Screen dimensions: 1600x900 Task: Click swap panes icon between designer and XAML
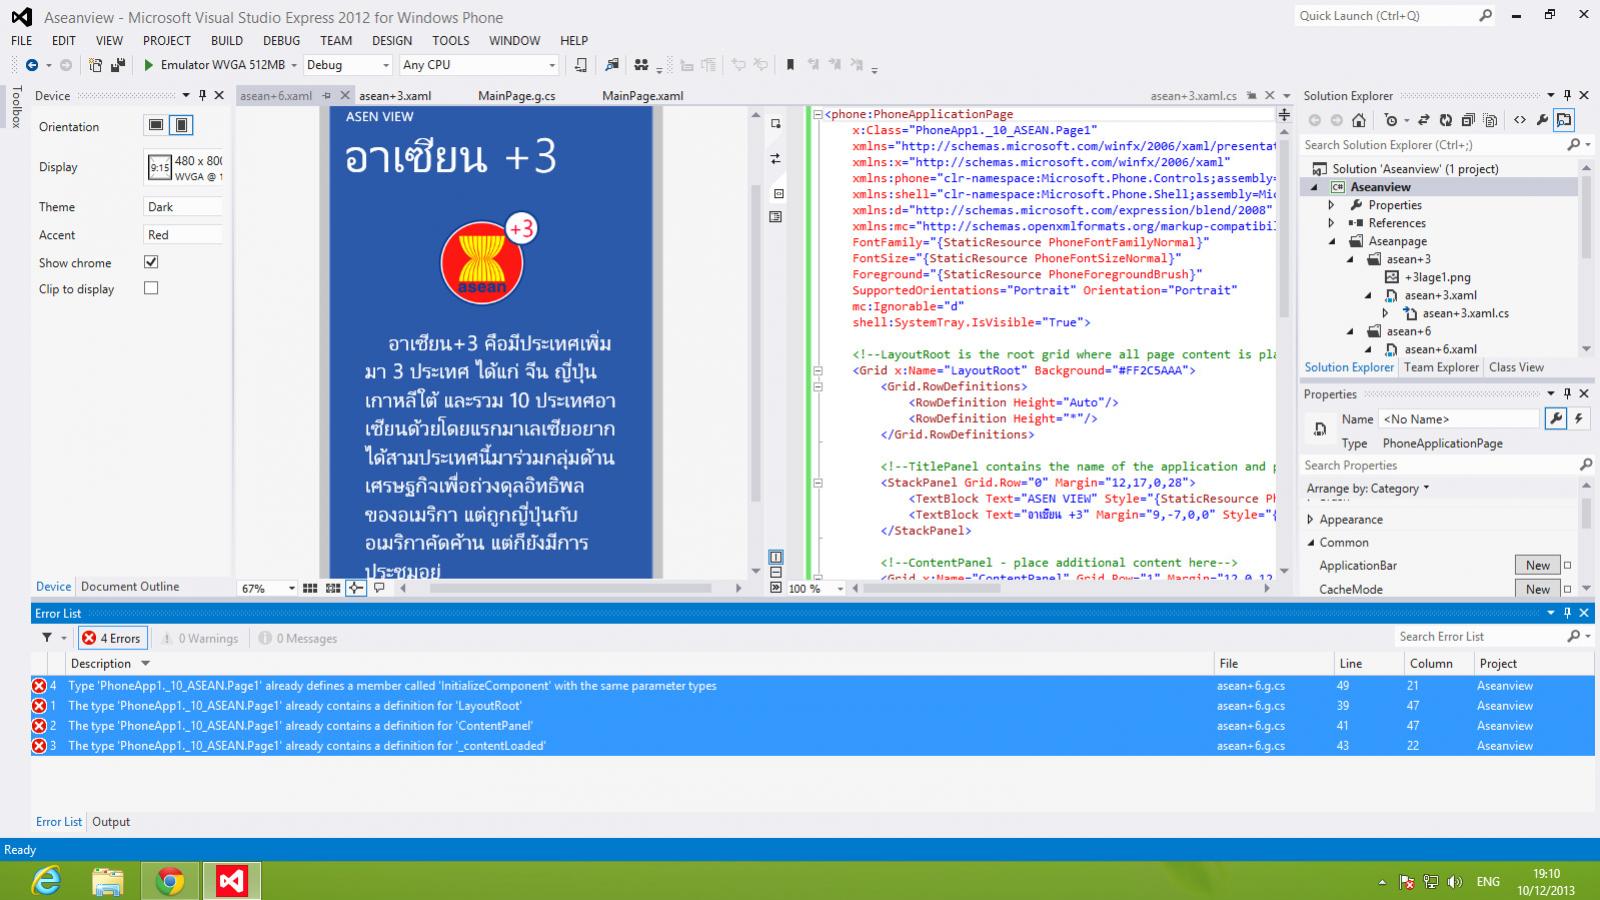775,158
